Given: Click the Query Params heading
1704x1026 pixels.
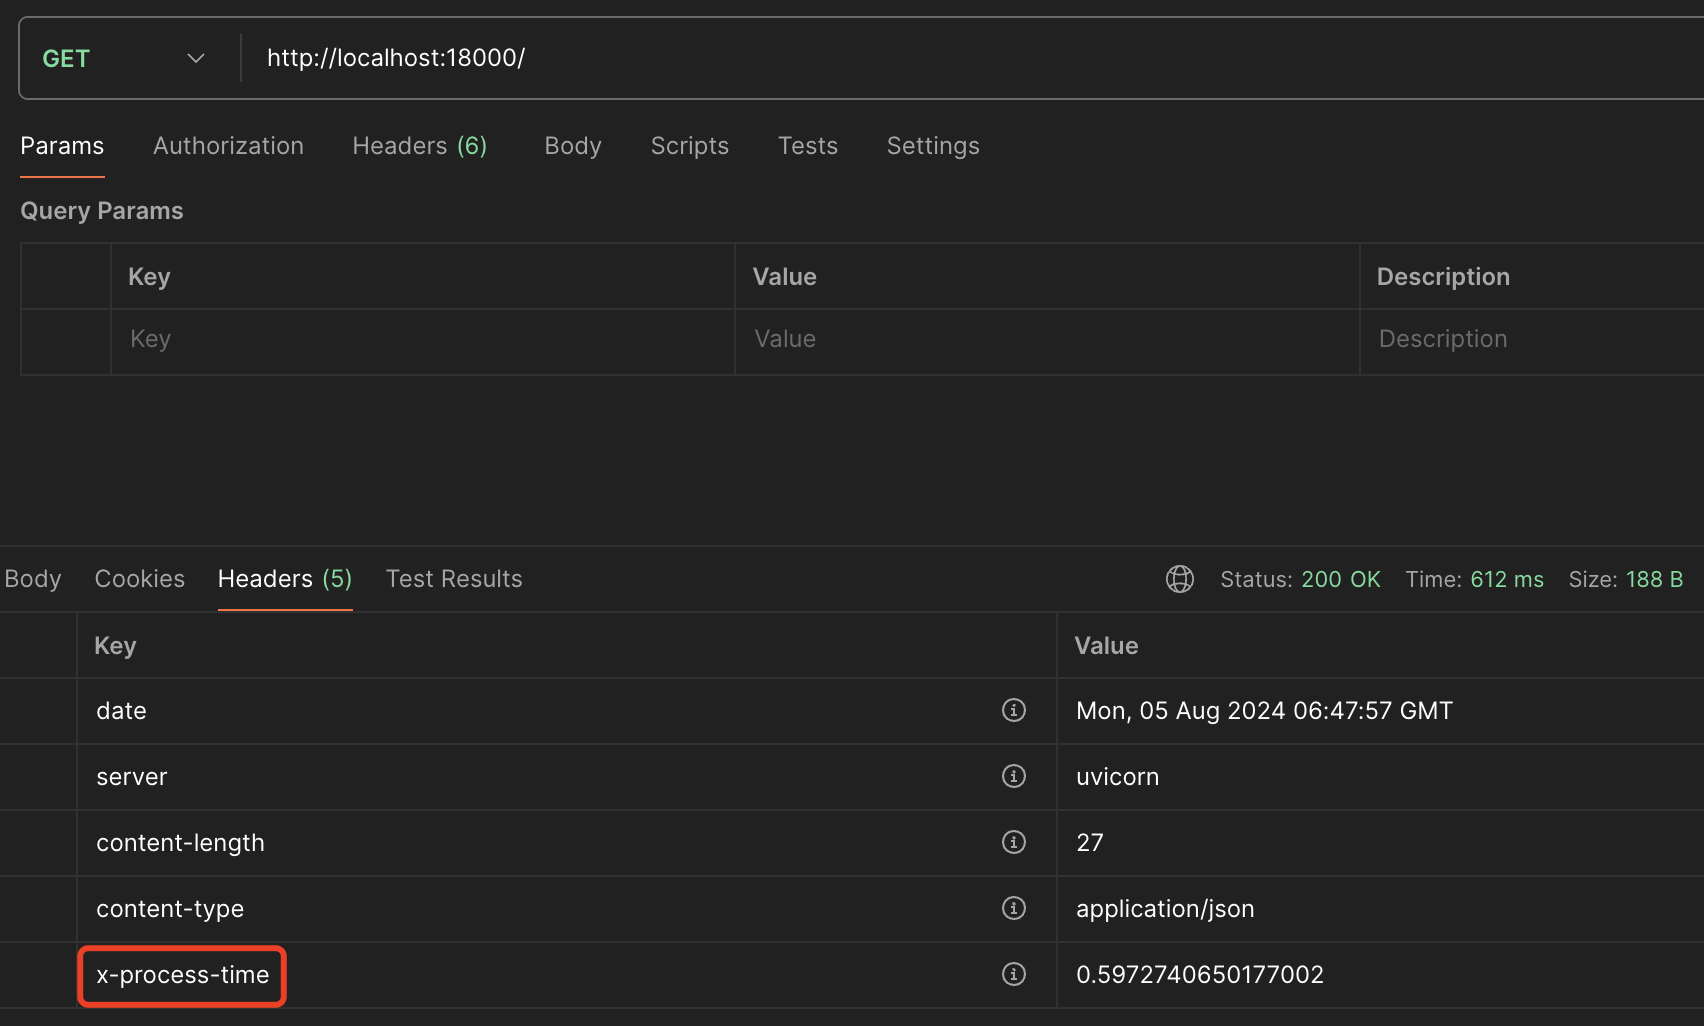Looking at the screenshot, I should click(x=102, y=211).
